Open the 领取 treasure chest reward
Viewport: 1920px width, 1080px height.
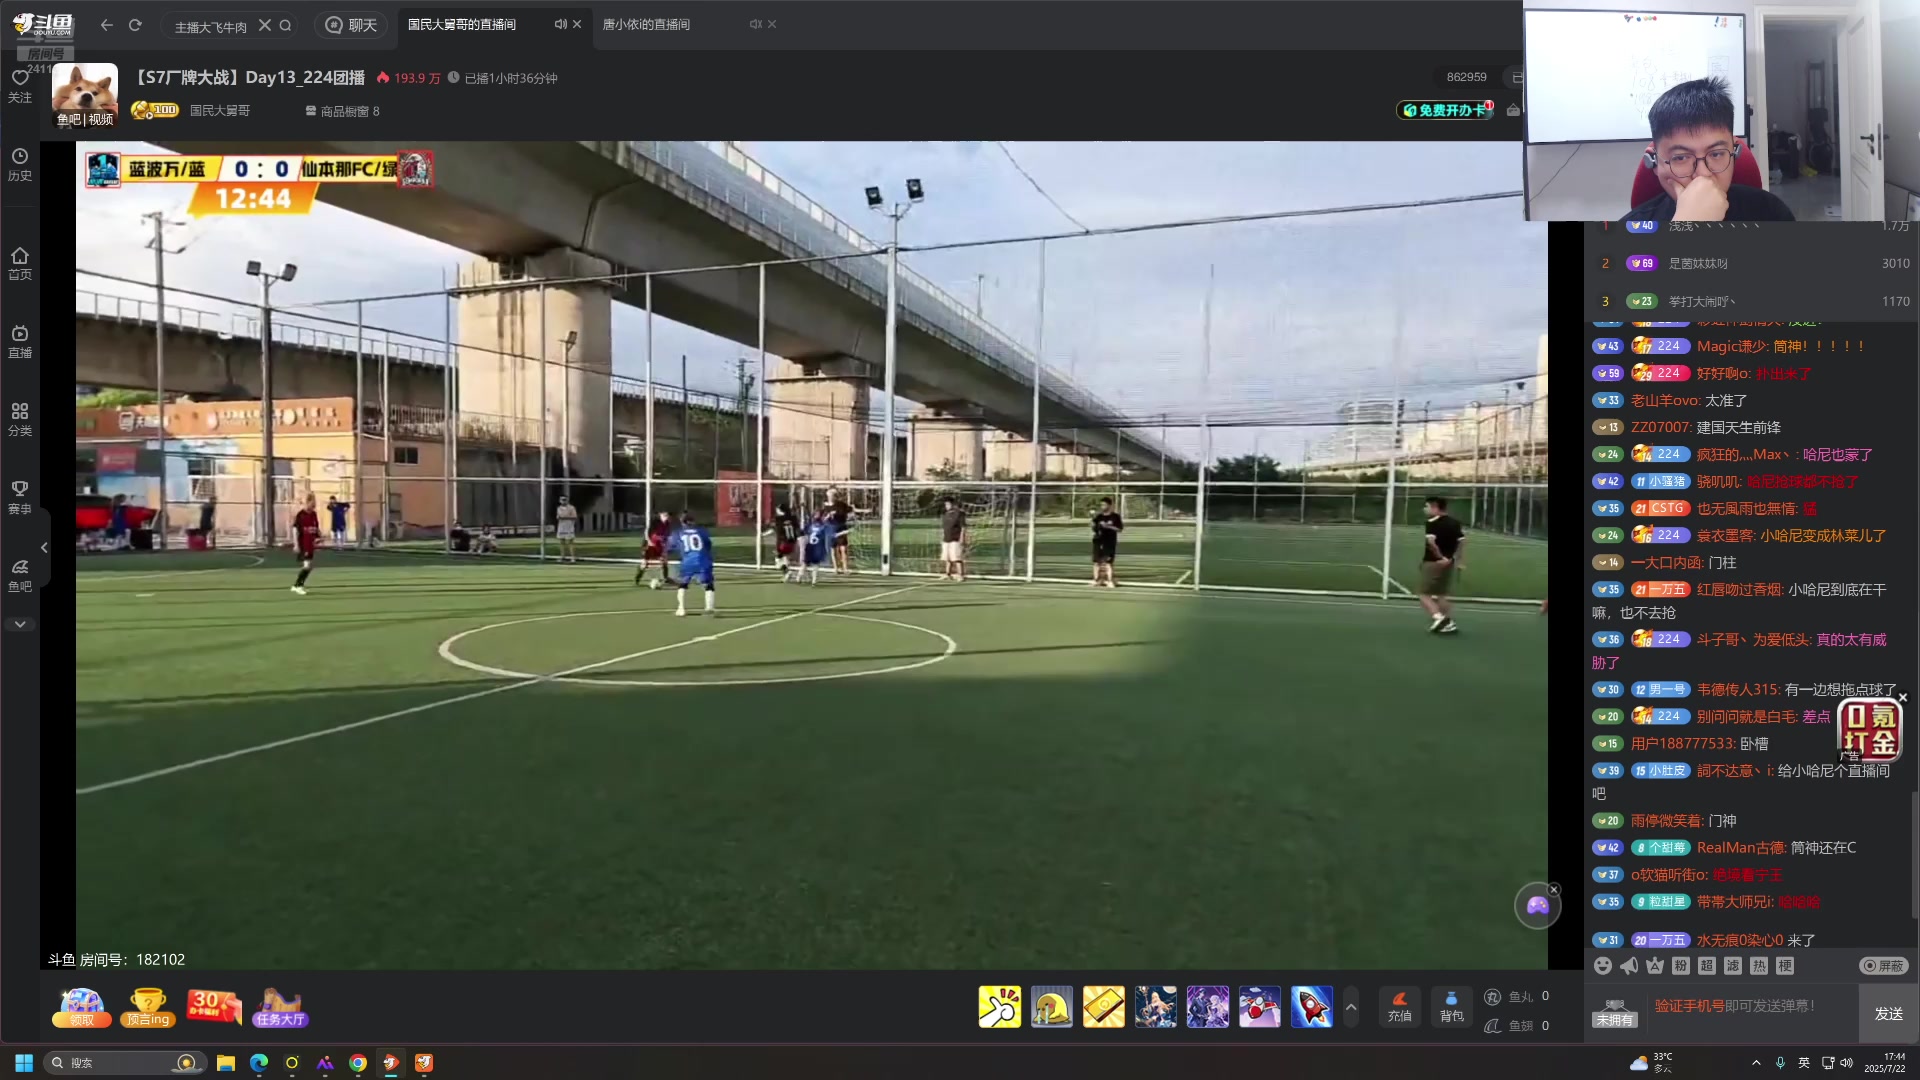(x=81, y=1007)
